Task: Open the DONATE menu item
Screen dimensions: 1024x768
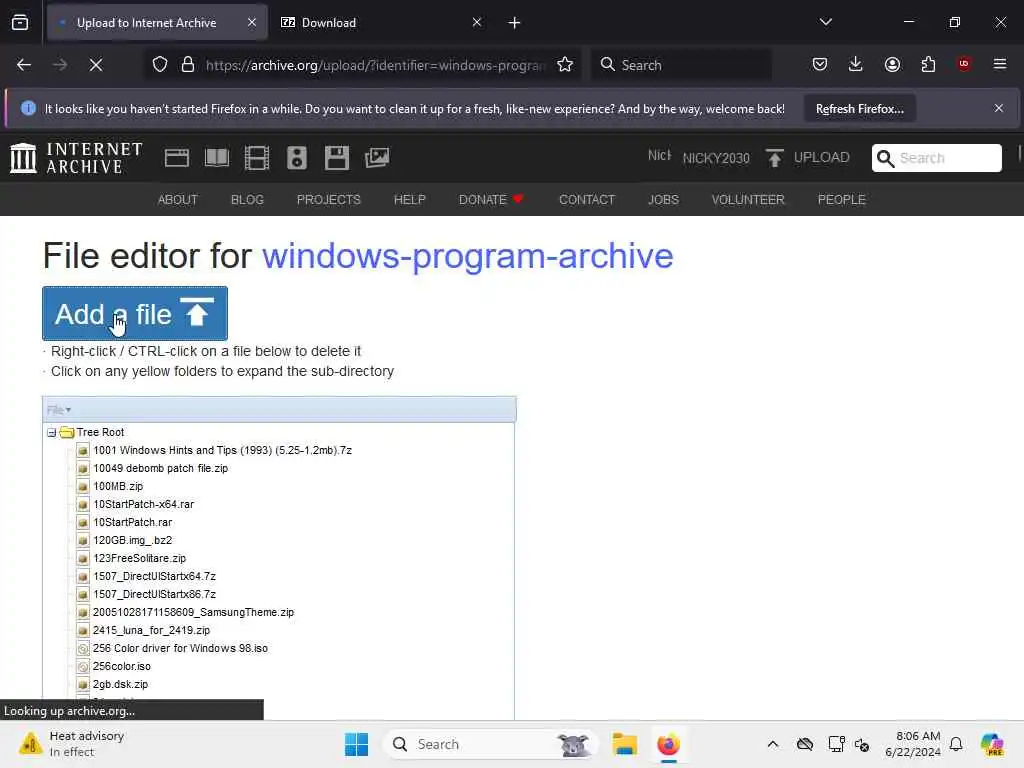Action: 491,200
